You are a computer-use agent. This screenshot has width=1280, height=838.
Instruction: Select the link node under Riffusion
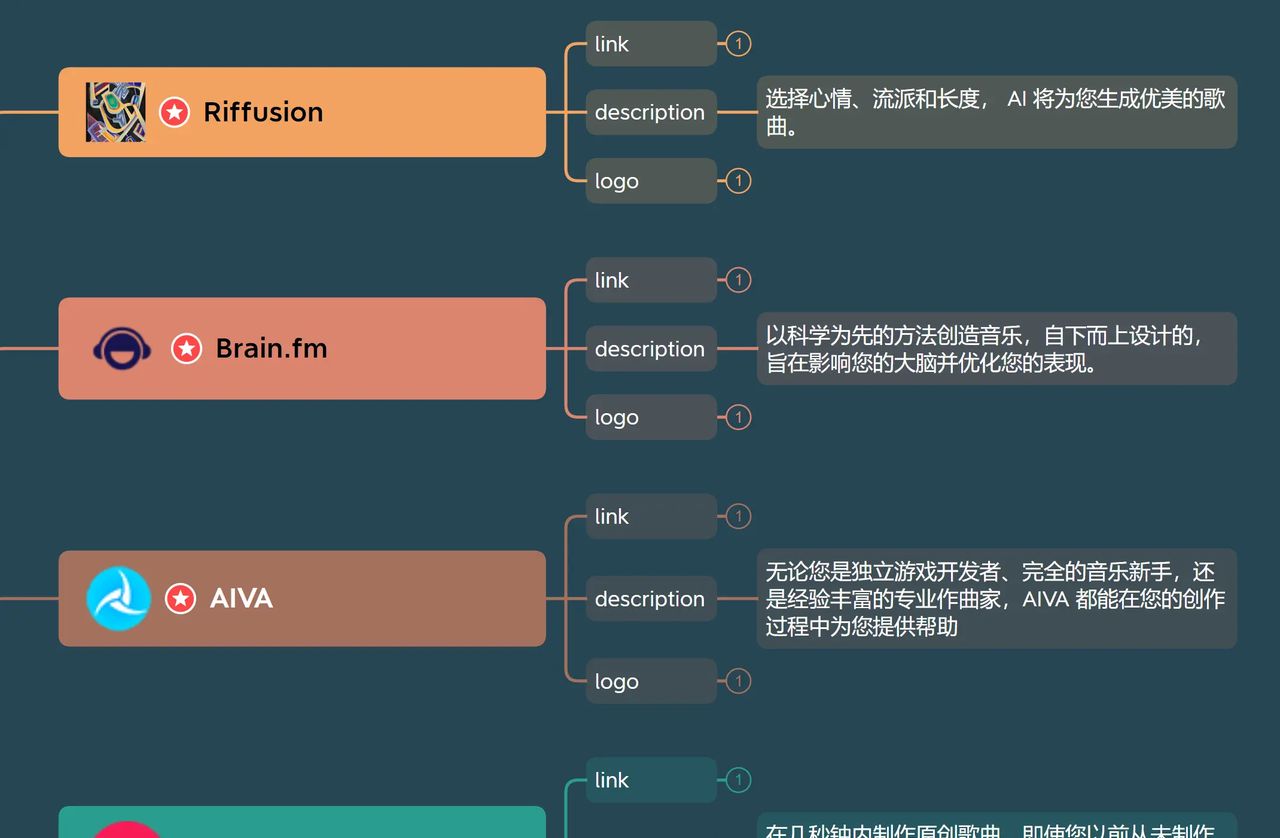tap(650, 44)
